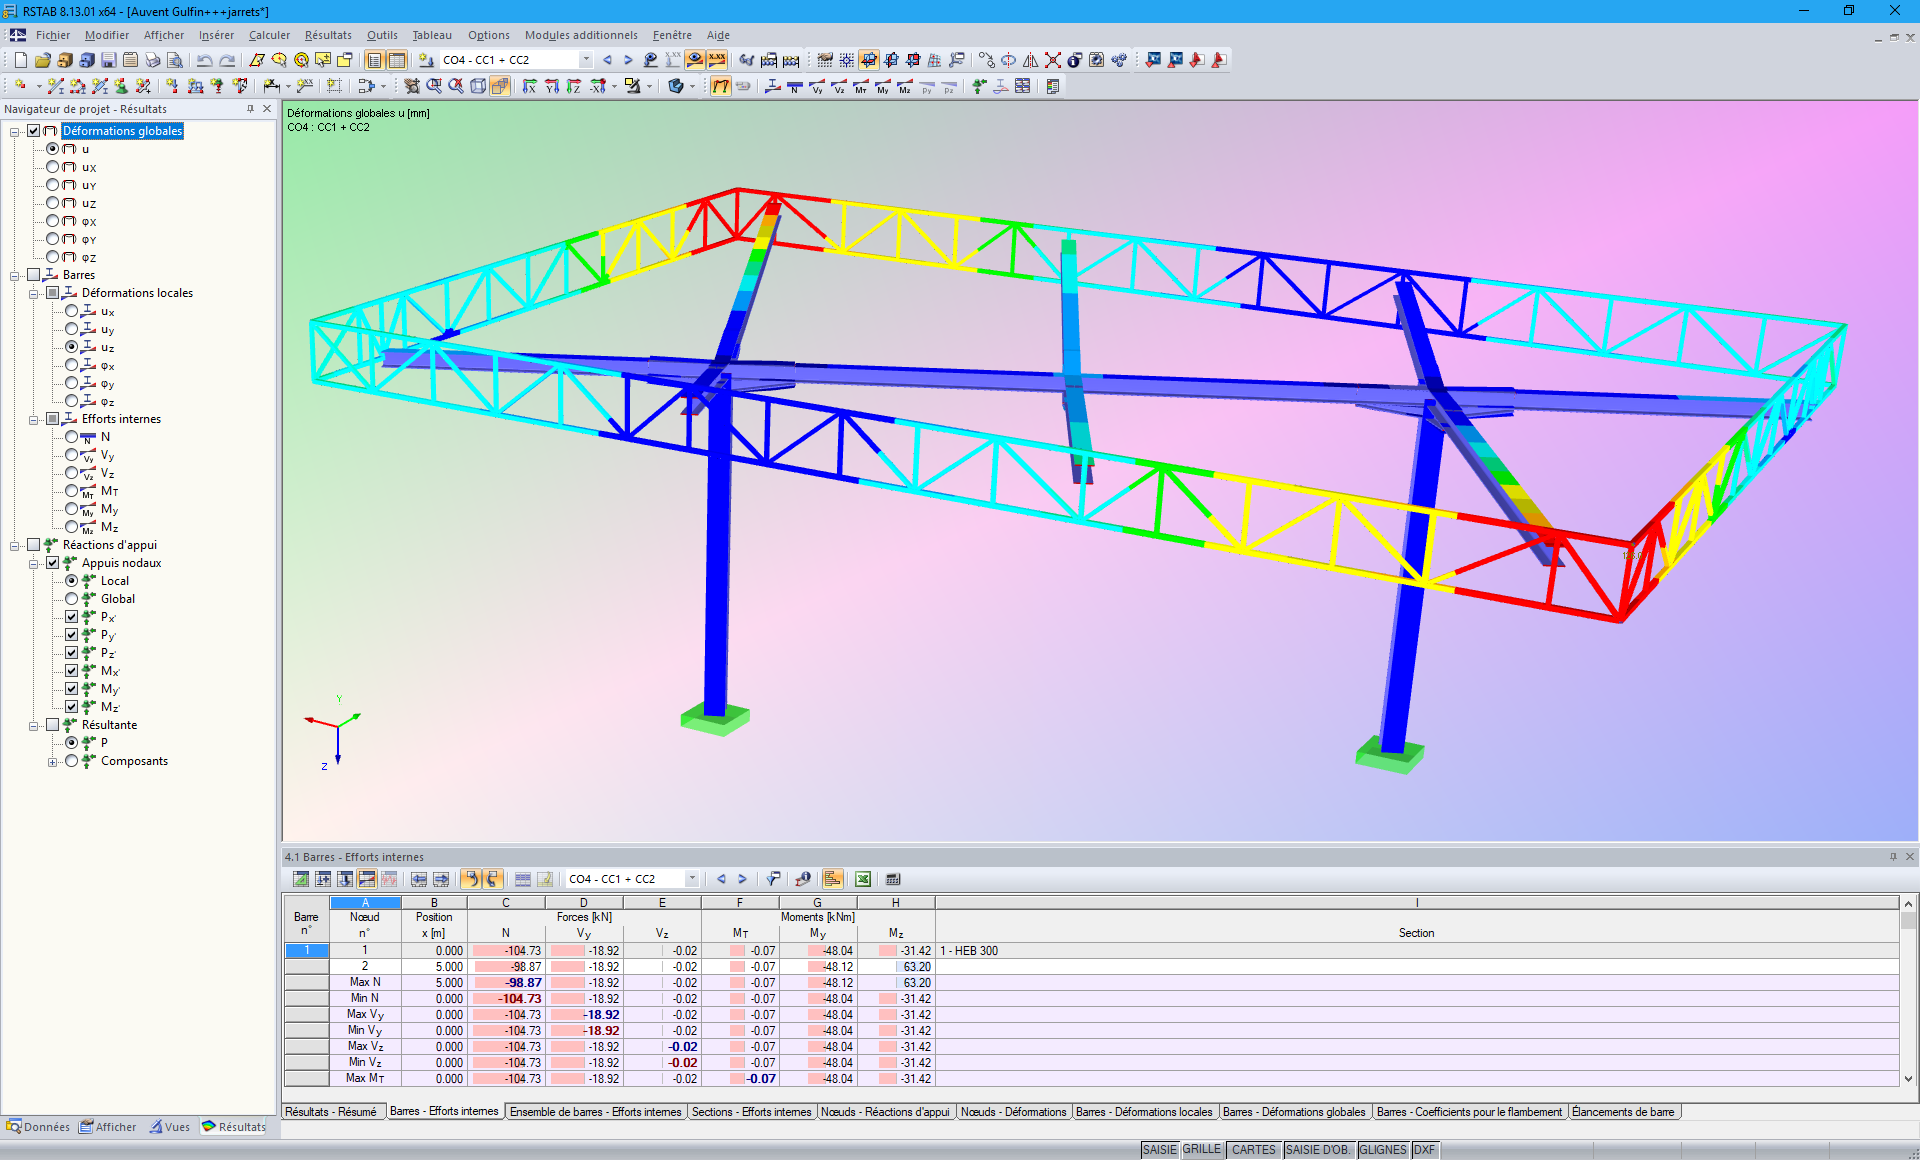Click show deformation results toolbar icon
The width and height of the screenshot is (1920, 1160).
click(x=721, y=86)
